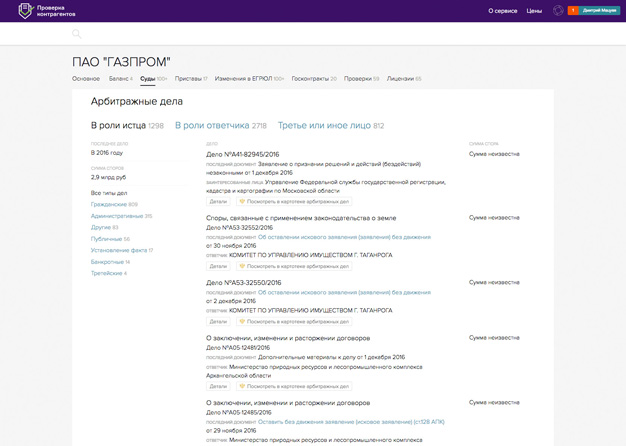Viewport: 626px width, 446px height.
Task: View case А53-32552/2016 in картотека арбитражных дел
Action: point(296,266)
